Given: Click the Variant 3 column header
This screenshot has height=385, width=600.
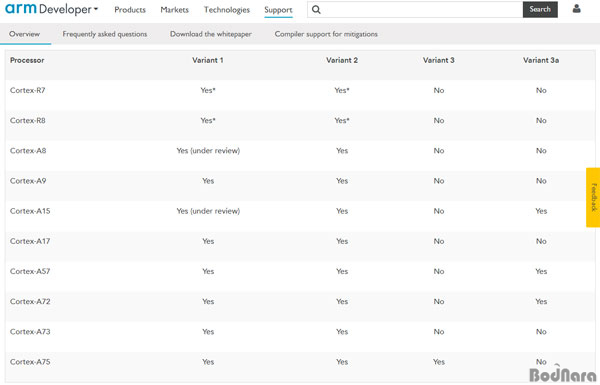Looking at the screenshot, I should coord(439,60).
